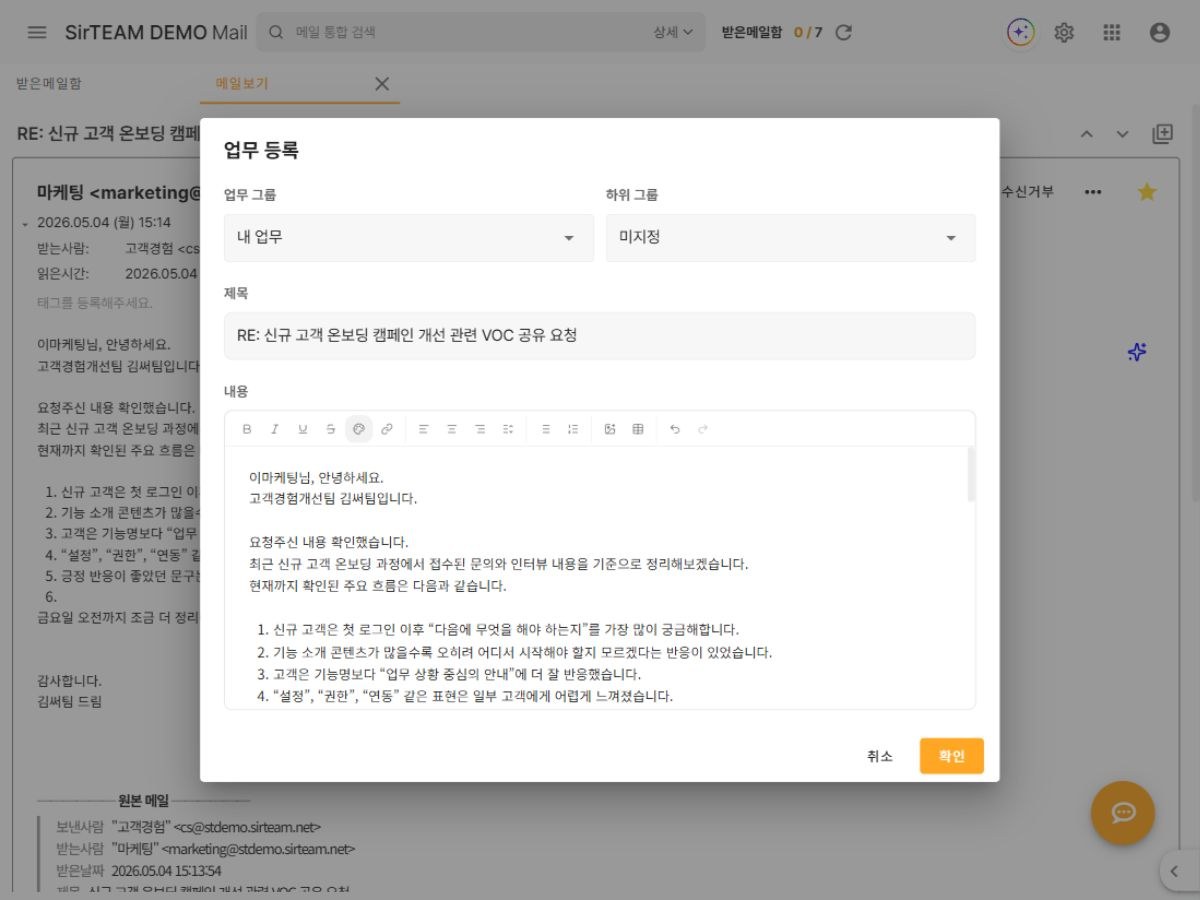Align text left in the editor
The height and width of the screenshot is (900, 1200).
click(423, 429)
